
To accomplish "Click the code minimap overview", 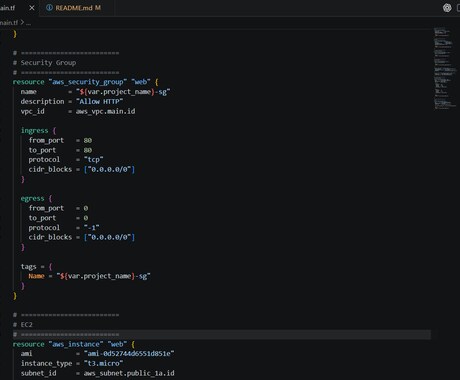I will (x=445, y=68).
